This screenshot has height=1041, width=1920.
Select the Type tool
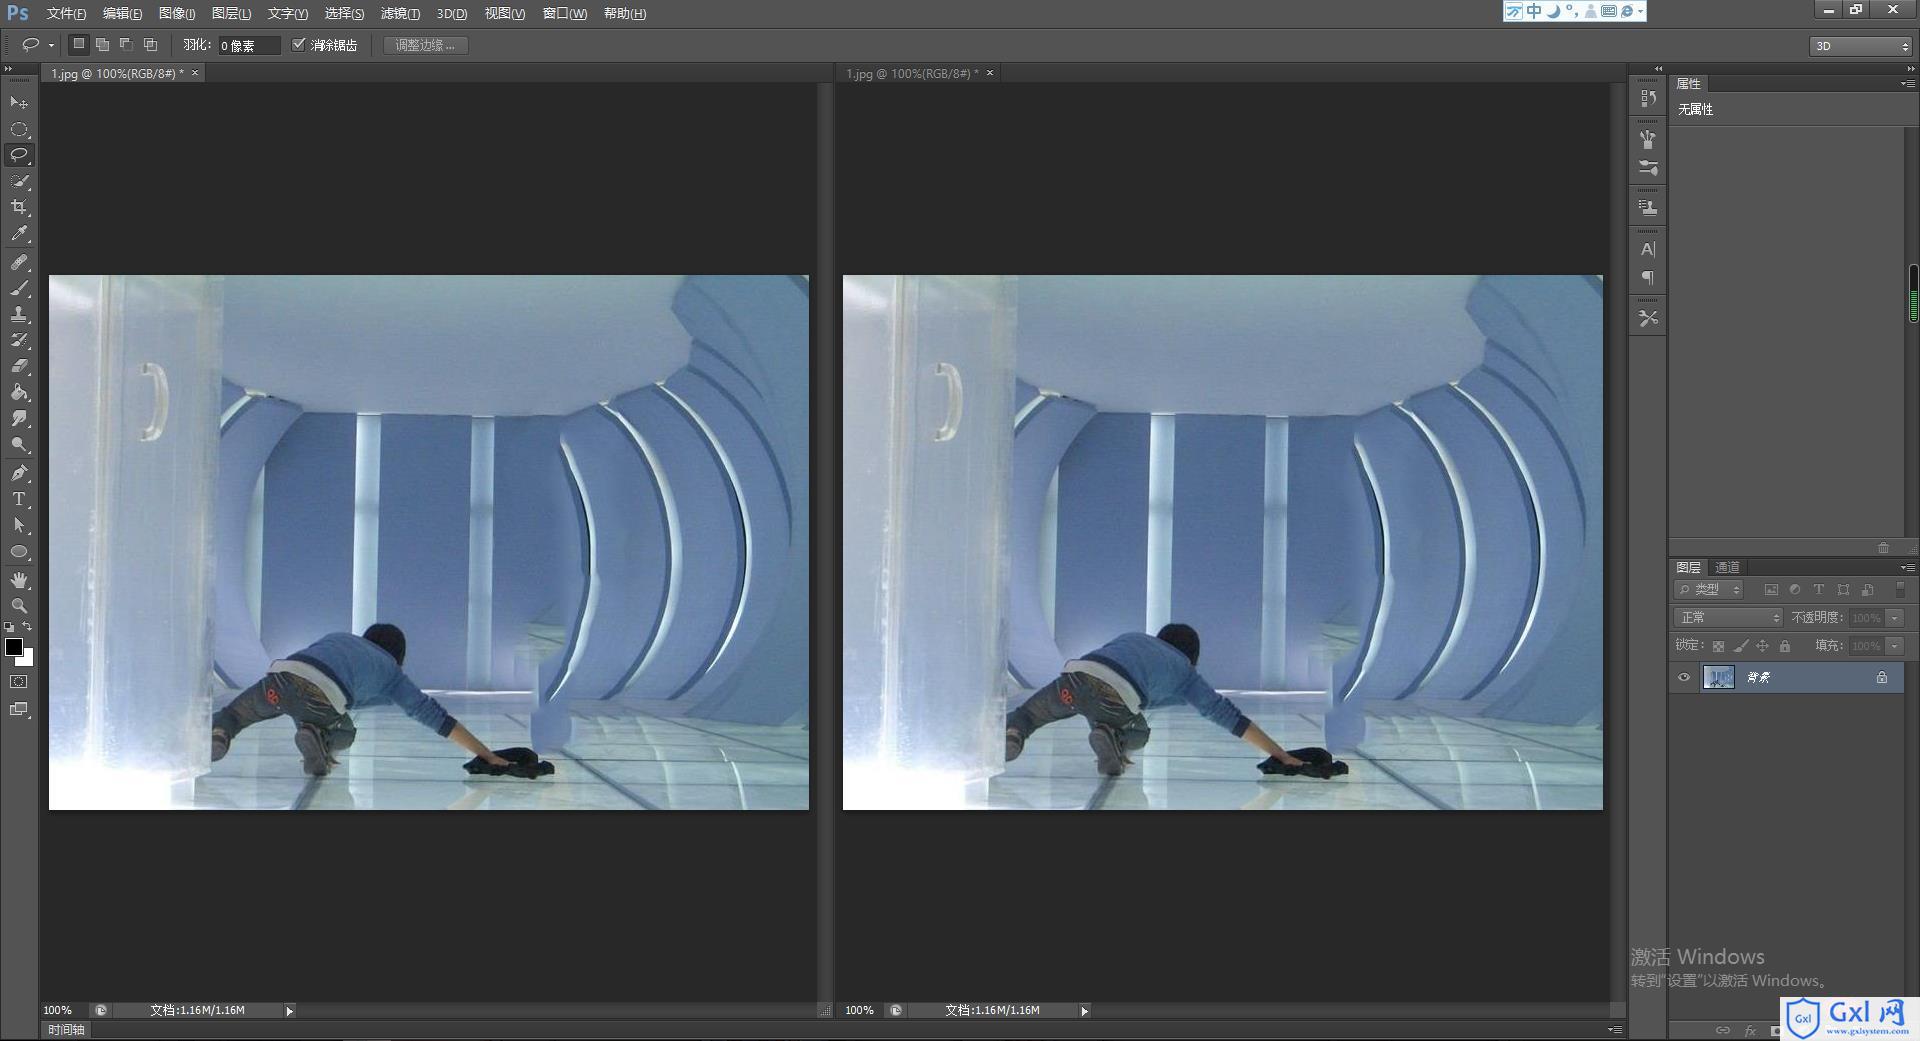point(19,499)
